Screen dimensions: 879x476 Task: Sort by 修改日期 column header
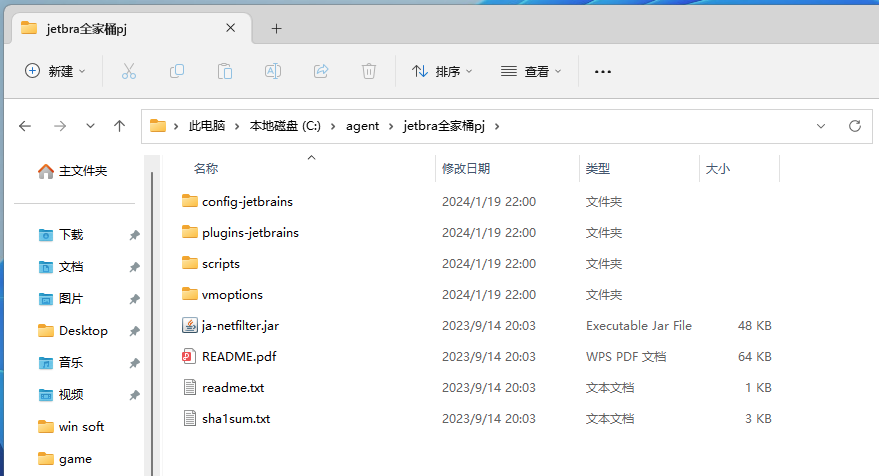pos(466,169)
